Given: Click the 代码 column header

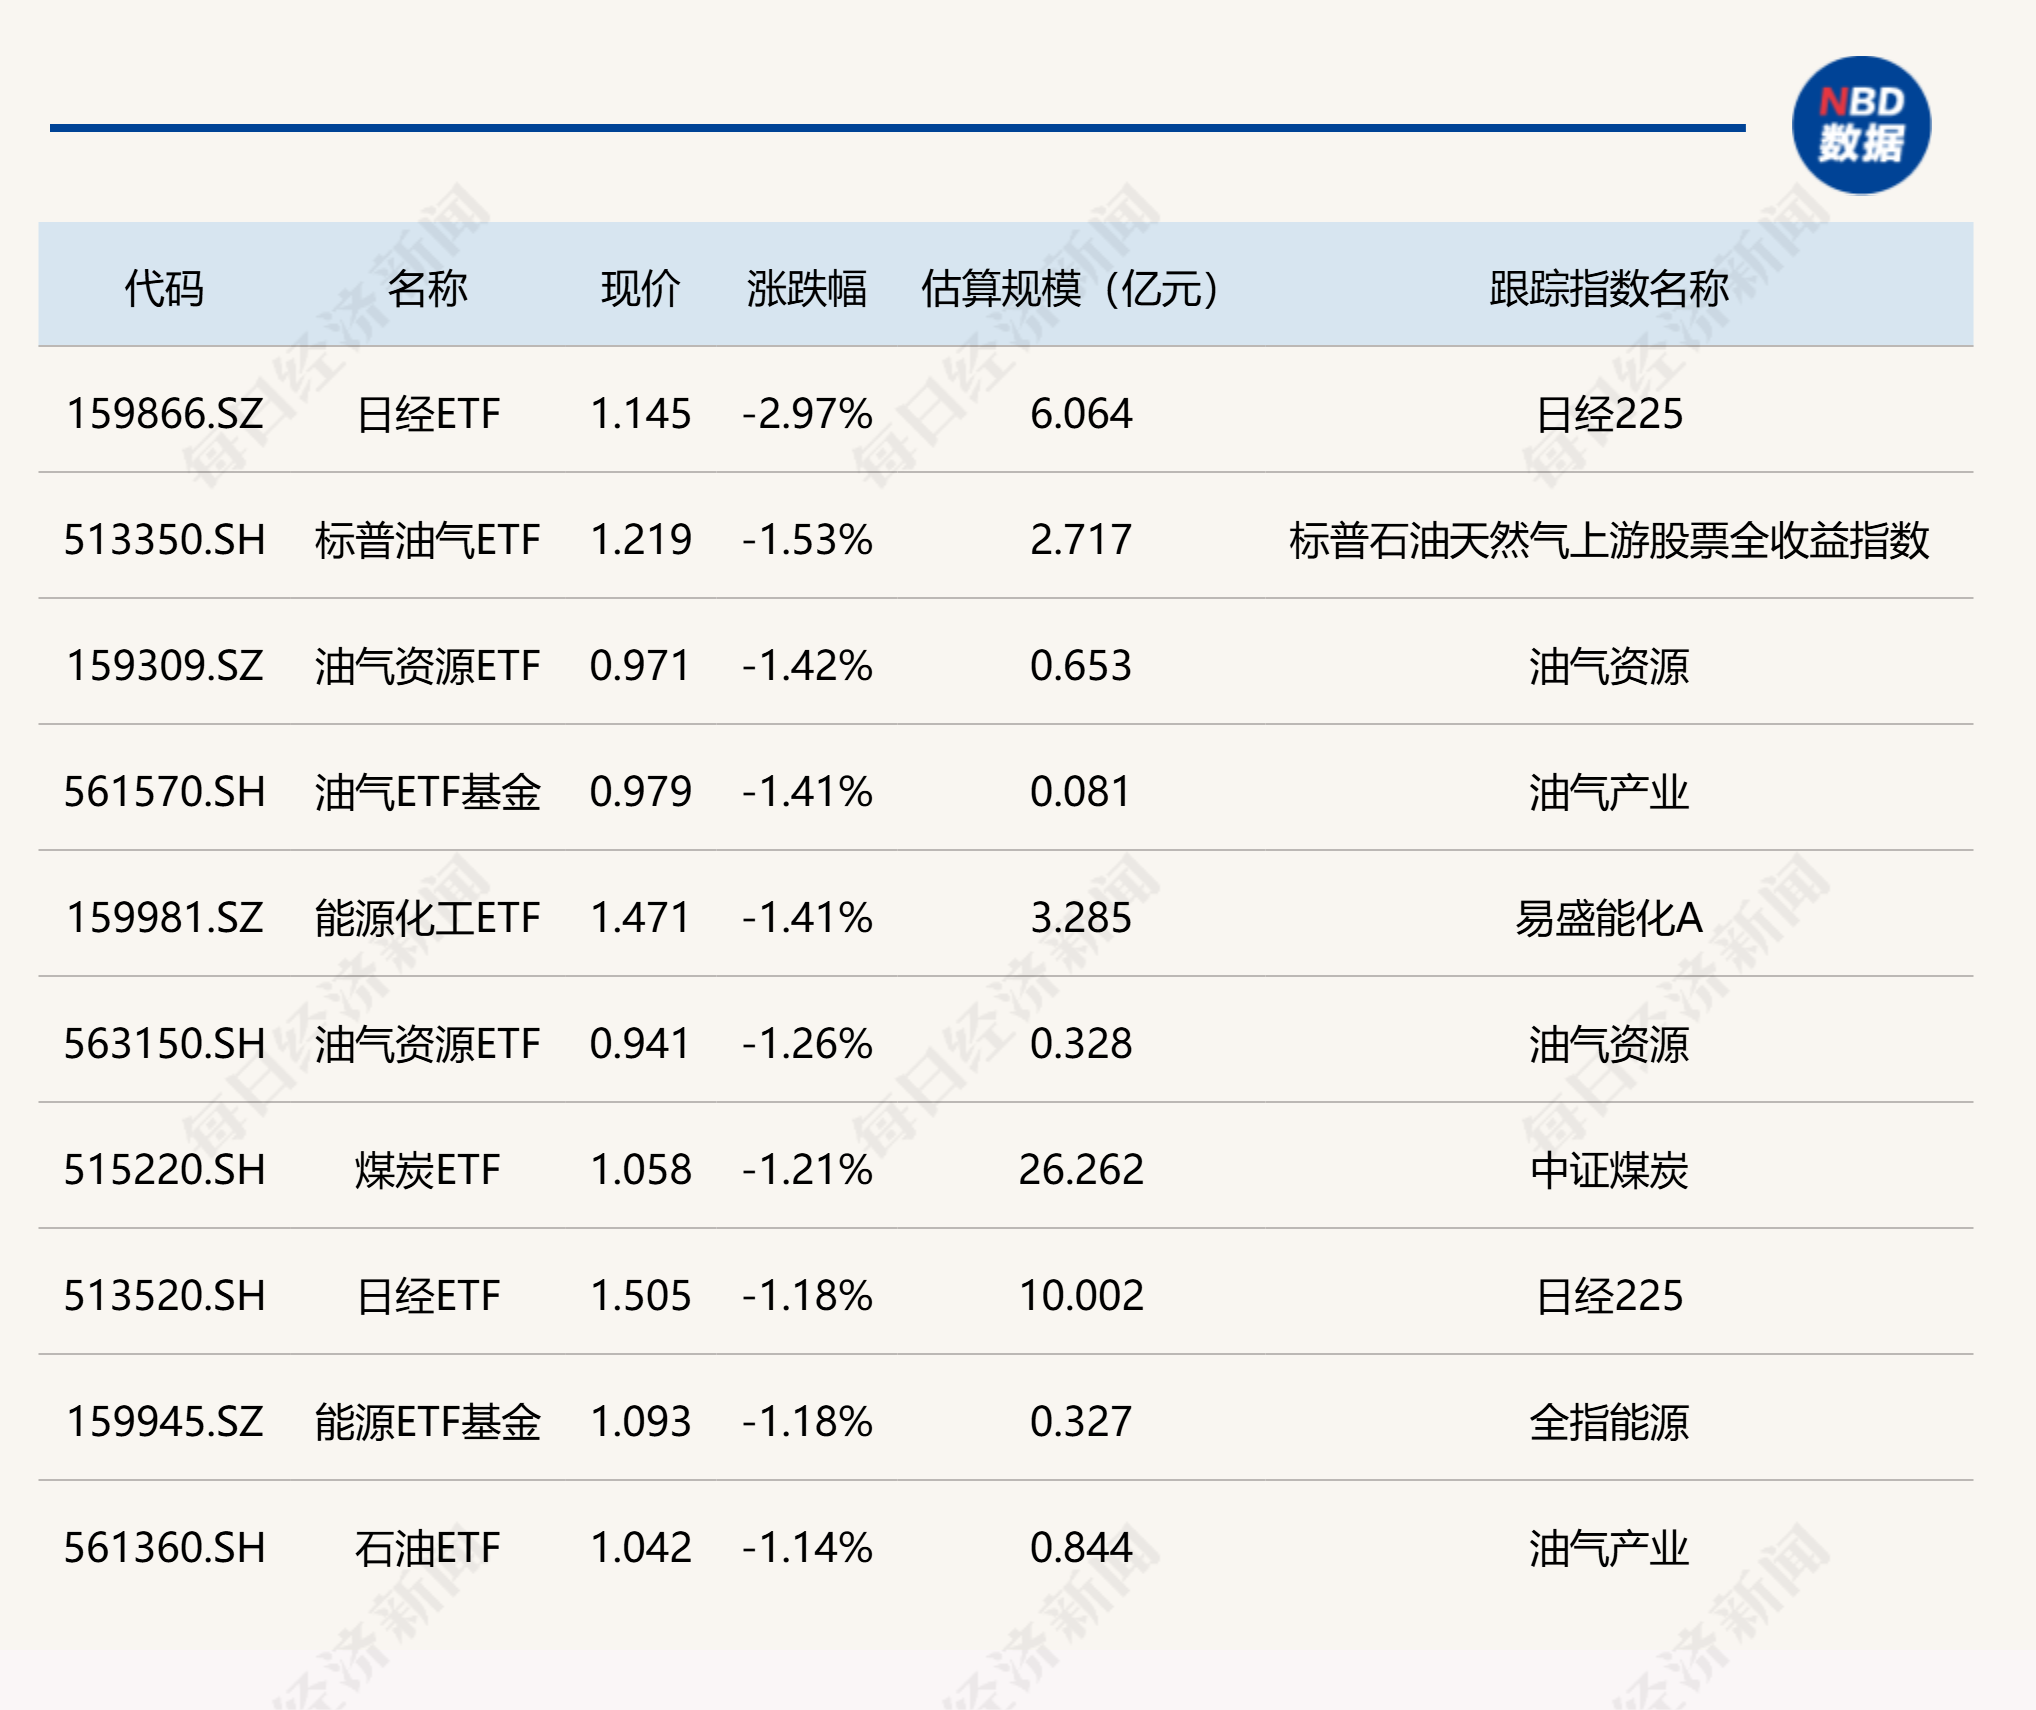Looking at the screenshot, I should (x=164, y=289).
